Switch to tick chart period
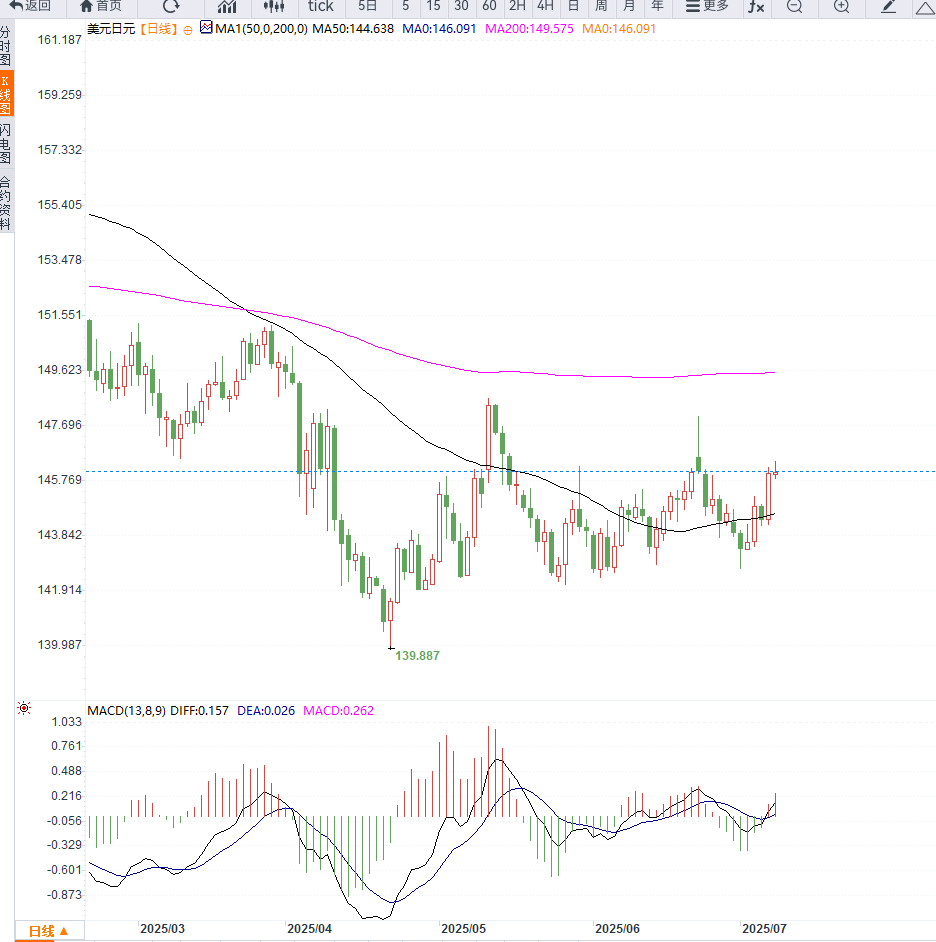 pyautogui.click(x=320, y=6)
